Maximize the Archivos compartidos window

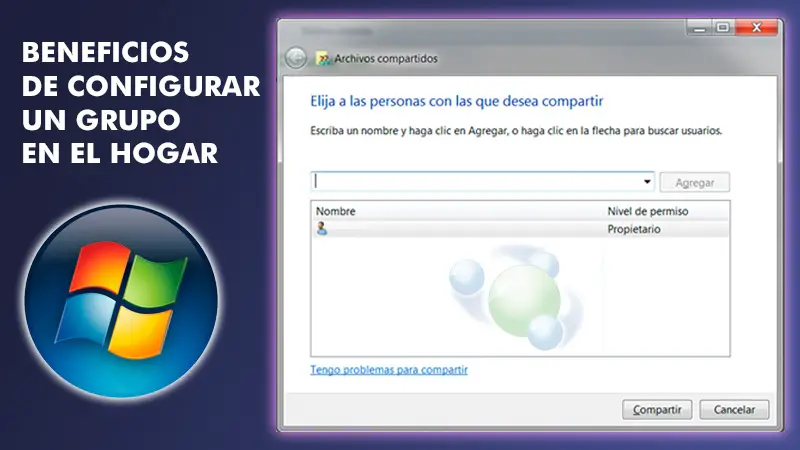click(x=723, y=28)
